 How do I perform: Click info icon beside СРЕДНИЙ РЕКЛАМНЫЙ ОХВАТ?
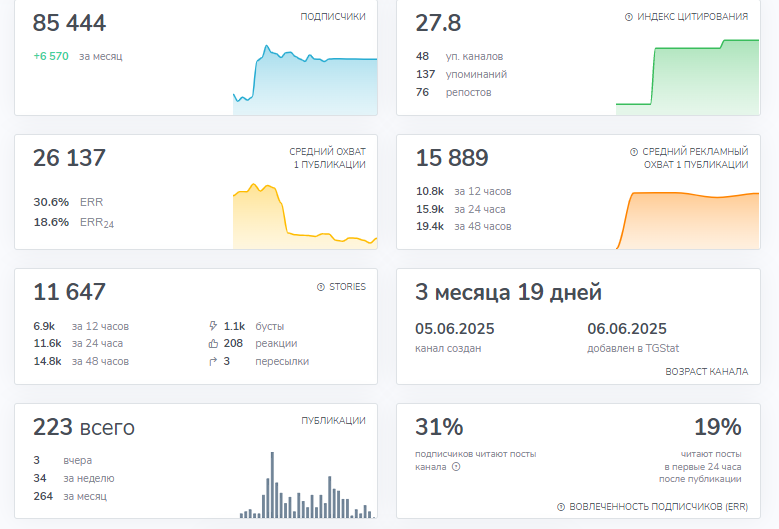(634, 151)
